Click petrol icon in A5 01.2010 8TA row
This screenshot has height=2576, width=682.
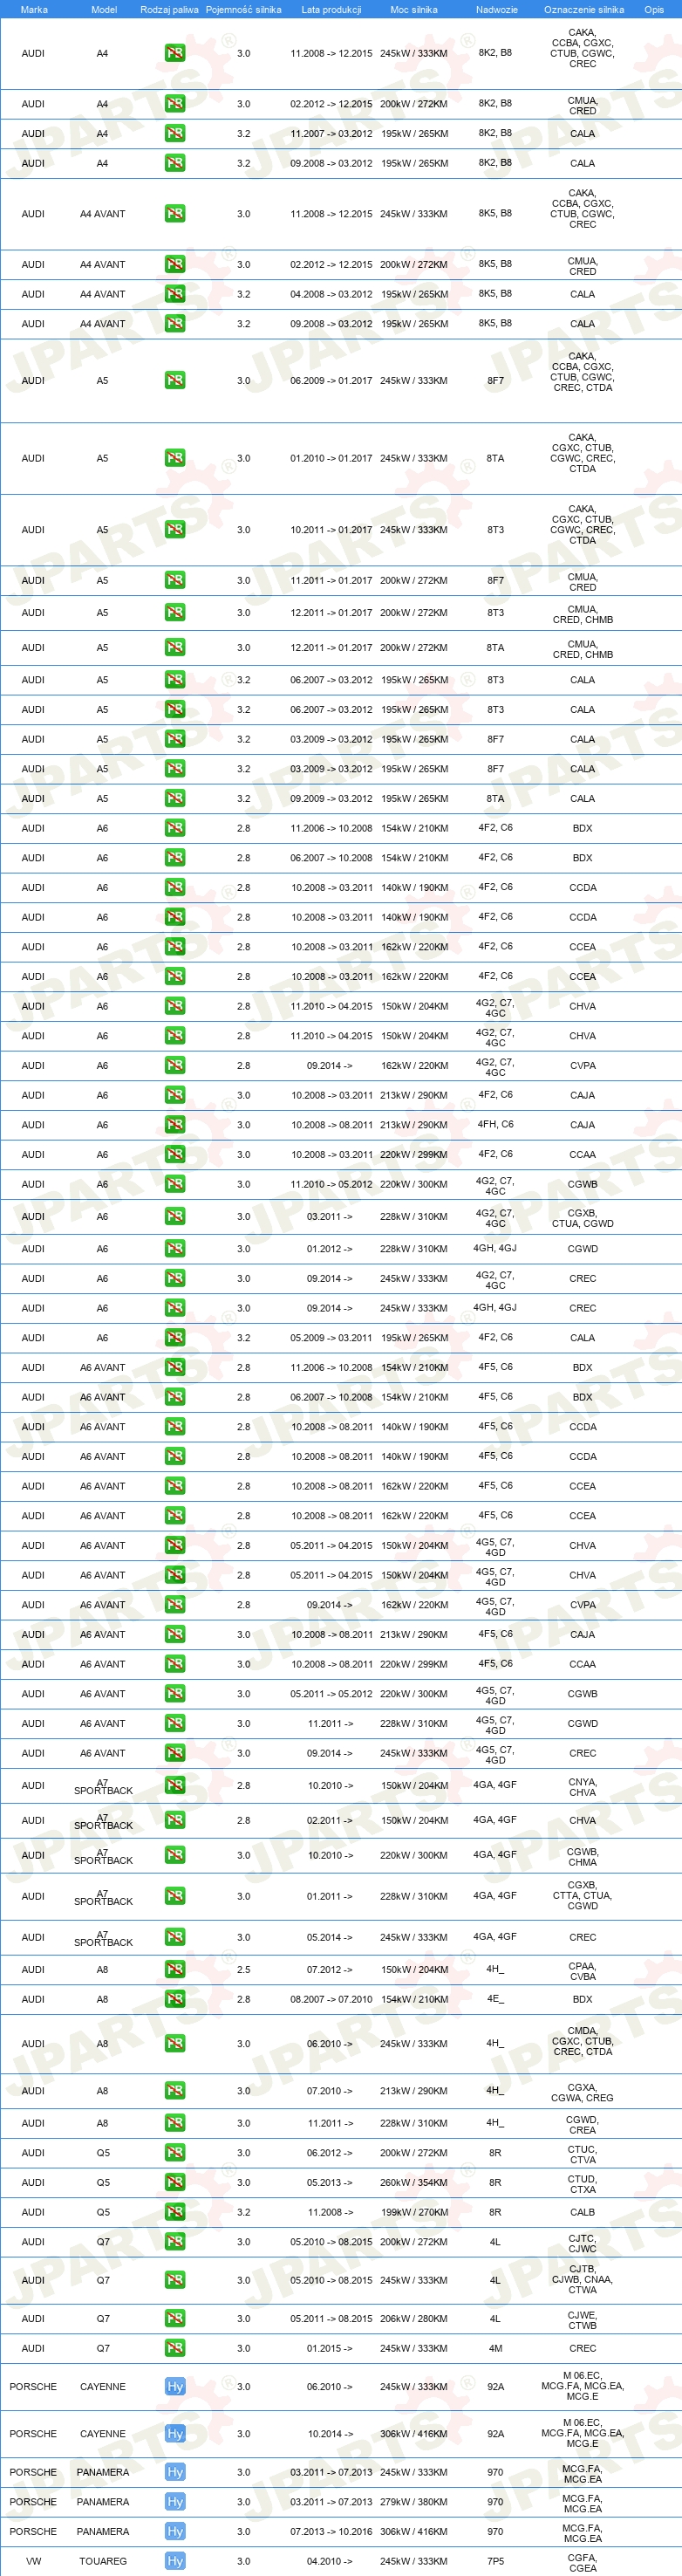click(175, 458)
